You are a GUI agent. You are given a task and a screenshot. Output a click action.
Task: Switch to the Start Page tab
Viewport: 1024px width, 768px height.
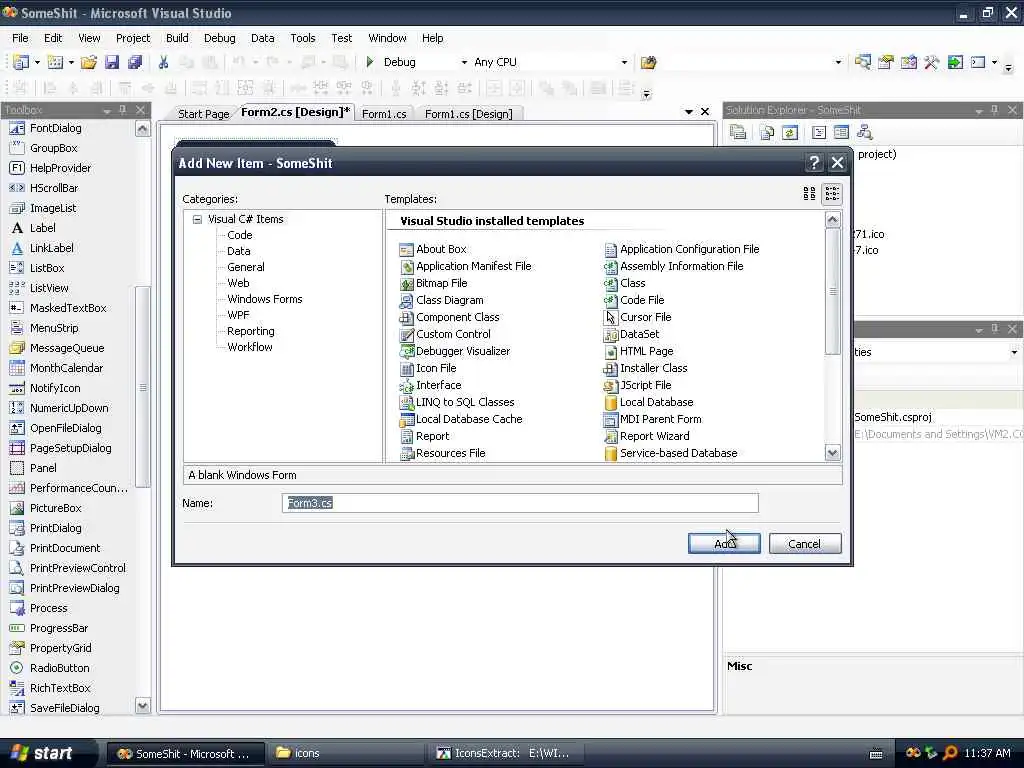[x=203, y=114]
